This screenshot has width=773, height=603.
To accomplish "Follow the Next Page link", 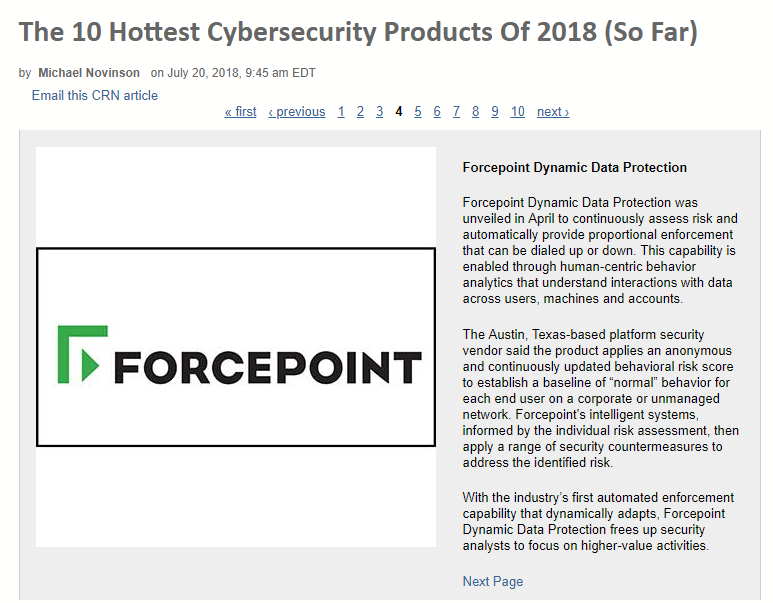I will [492, 581].
